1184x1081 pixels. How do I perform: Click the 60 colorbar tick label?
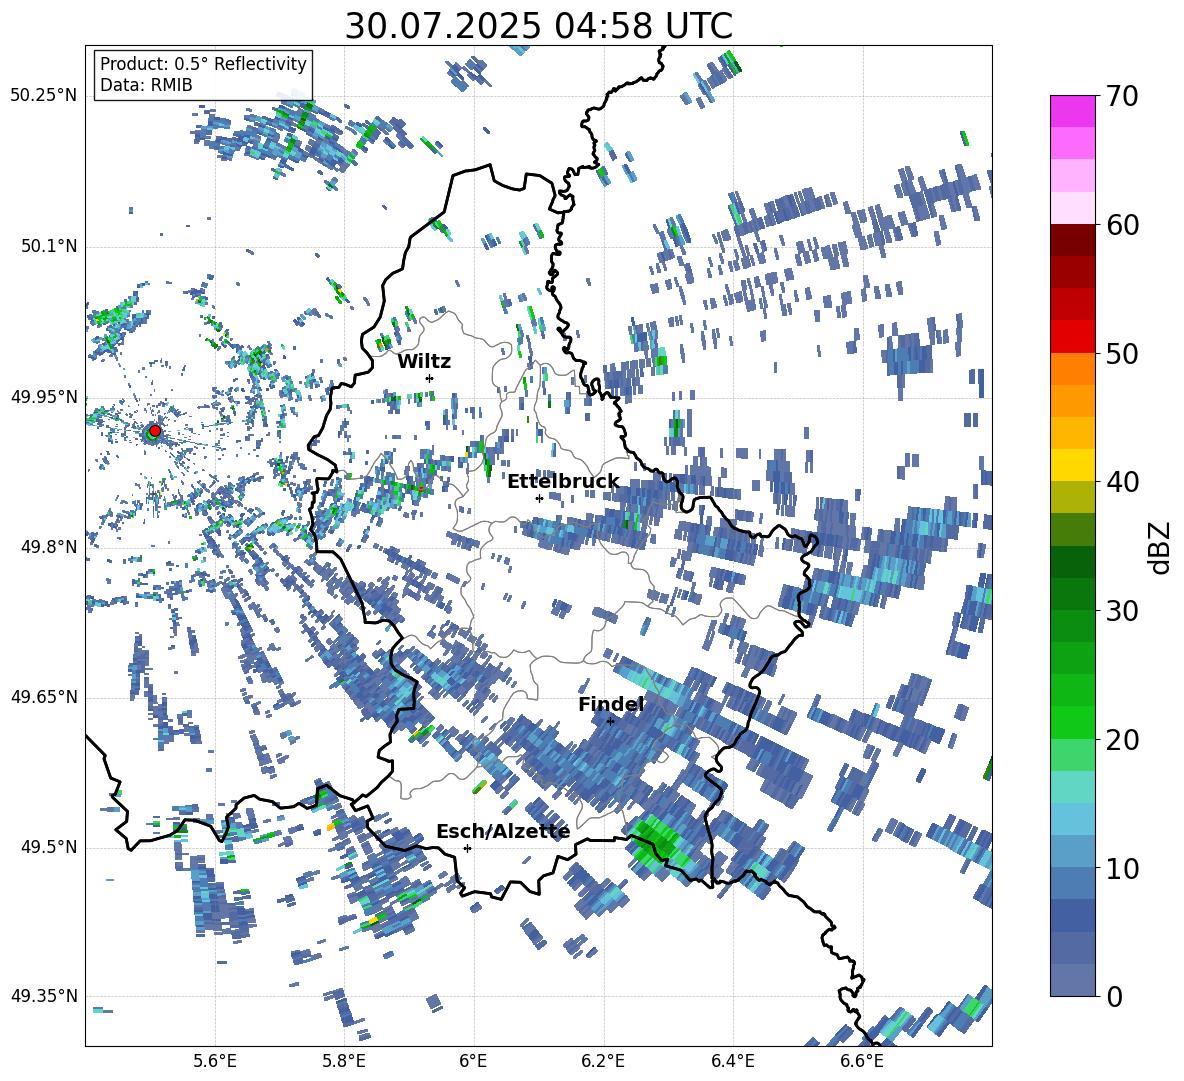tap(1122, 225)
